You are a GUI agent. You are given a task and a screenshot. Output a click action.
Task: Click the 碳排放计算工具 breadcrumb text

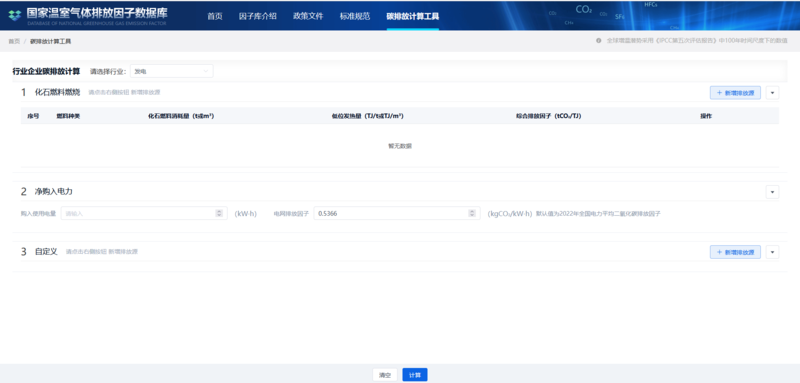click(51, 41)
